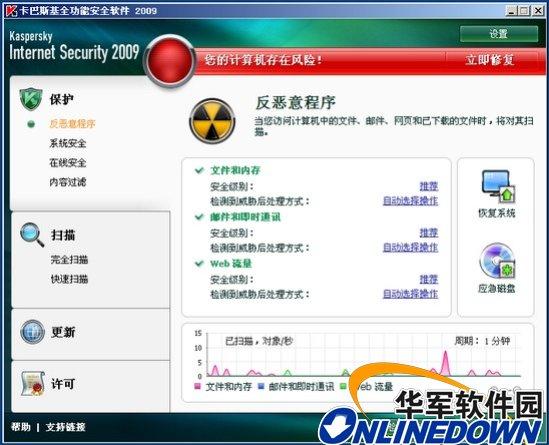Open 自动选择操作 under 邮件和即时通讯
Image resolution: width=549 pixels, height=445 pixels.
point(410,248)
